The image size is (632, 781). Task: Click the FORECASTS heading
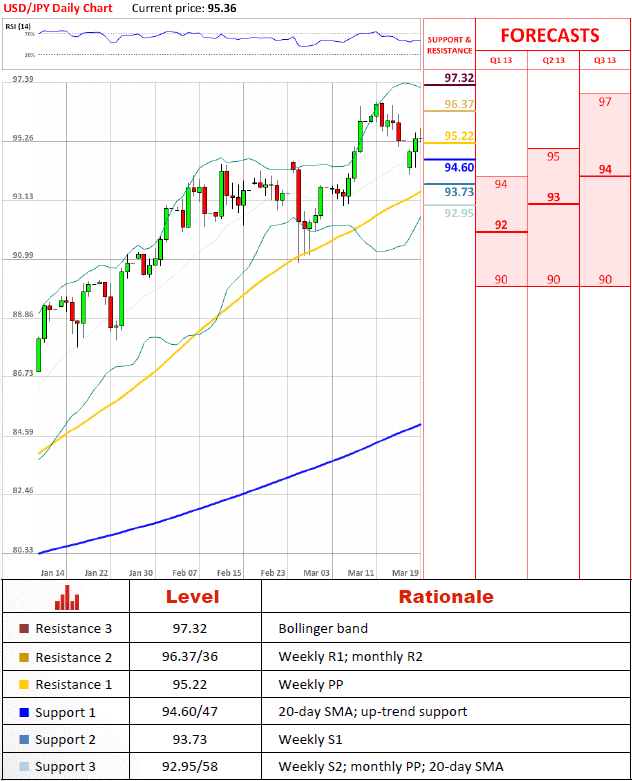(550, 35)
